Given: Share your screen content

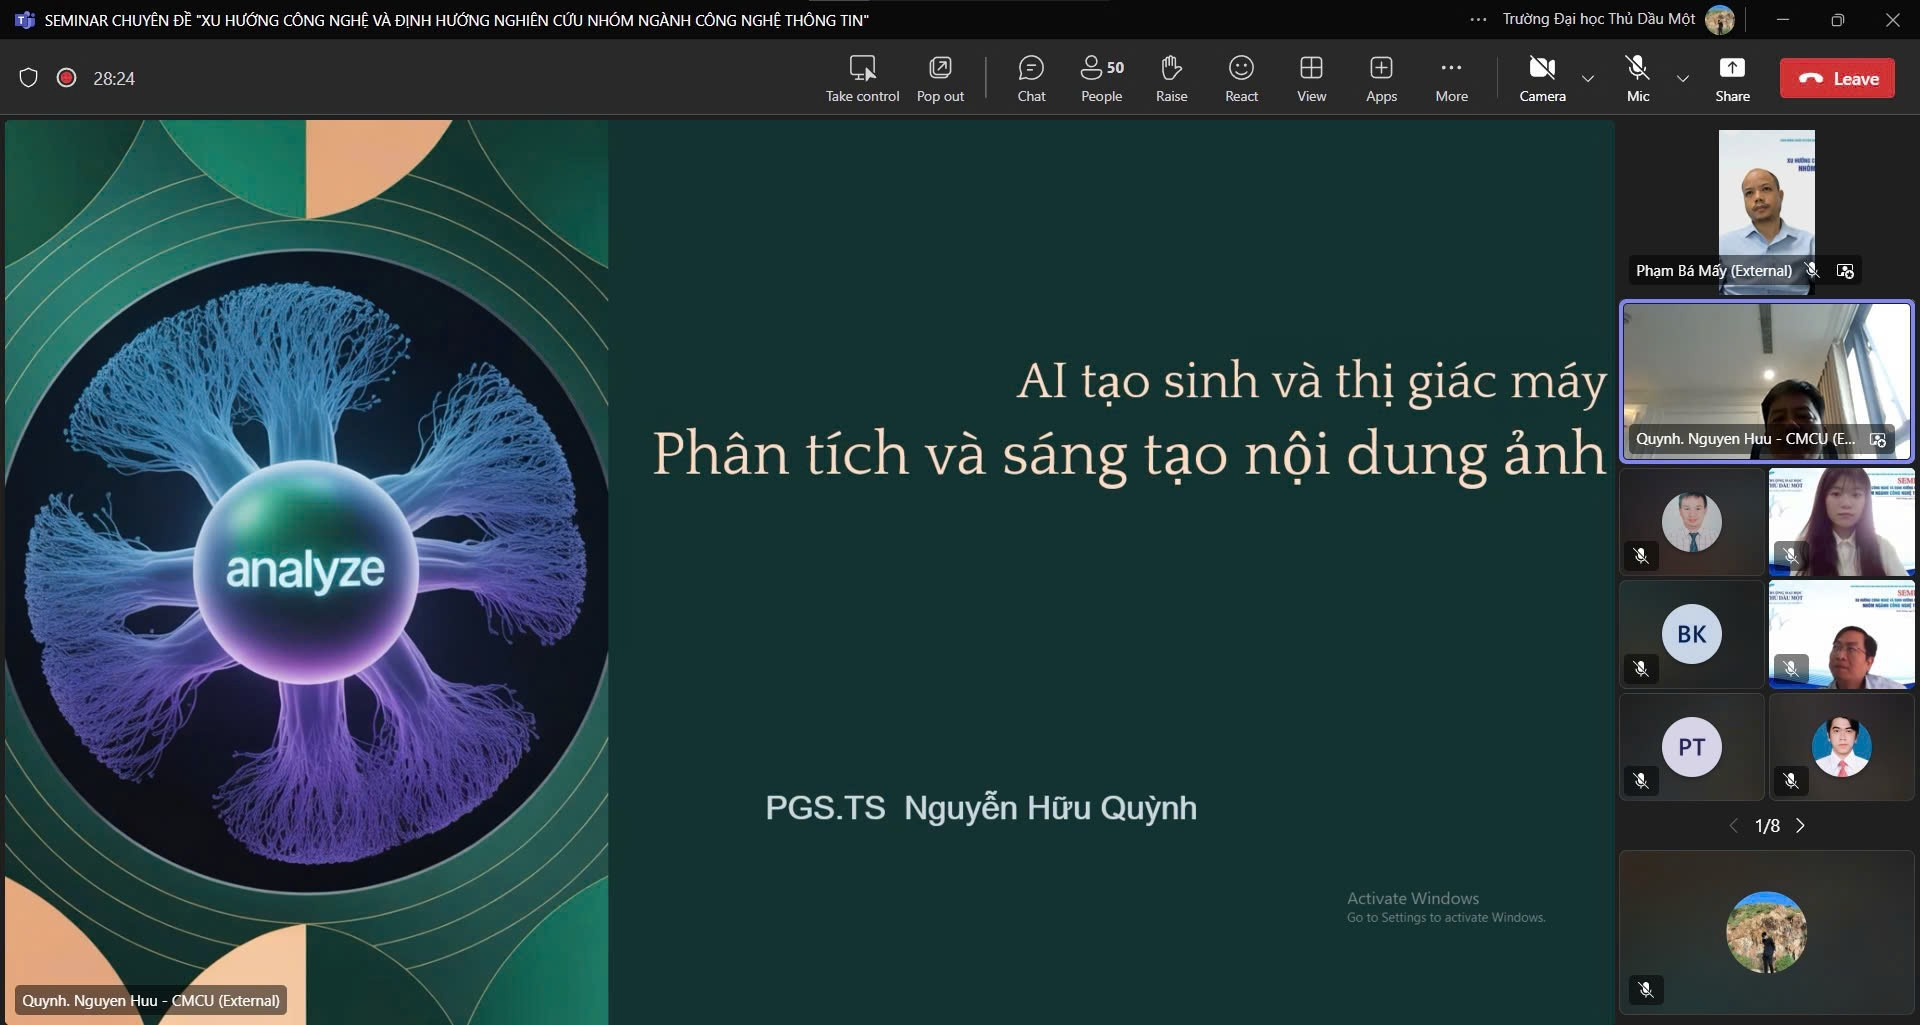Looking at the screenshot, I should pos(1732,79).
